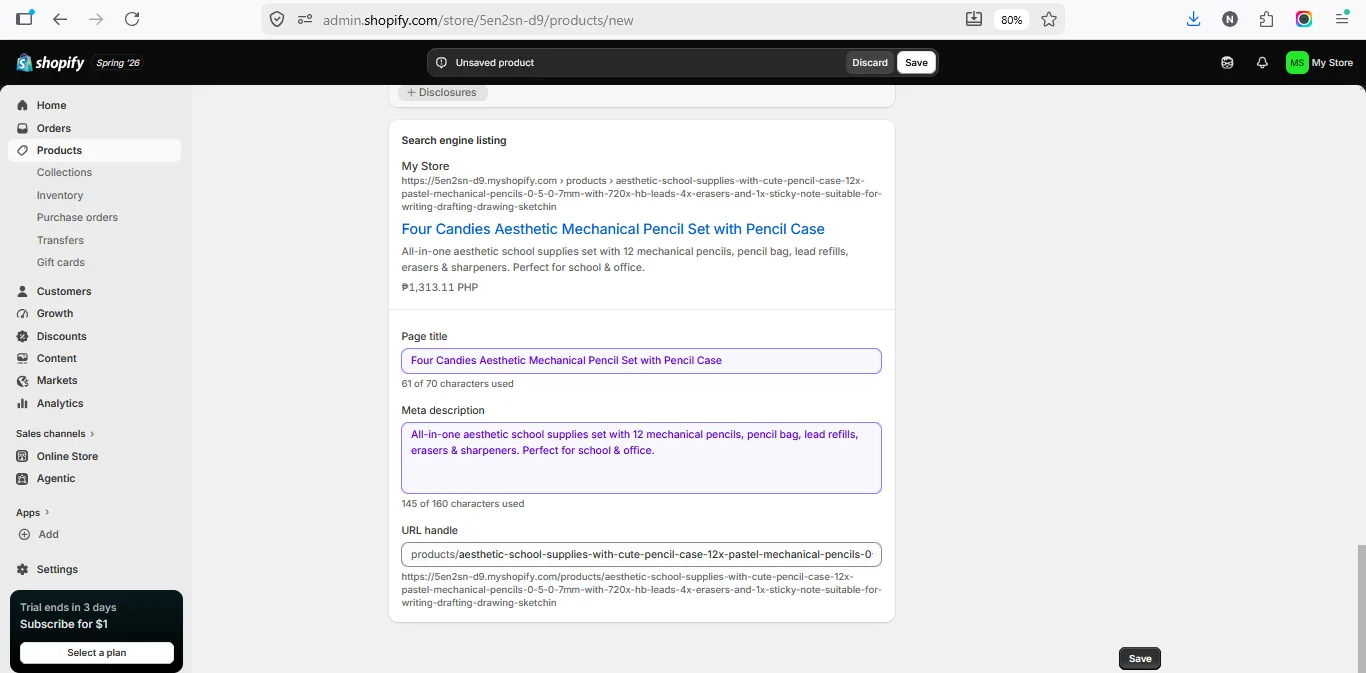
Task: Expand the Sales channels section
Action: coord(55,433)
